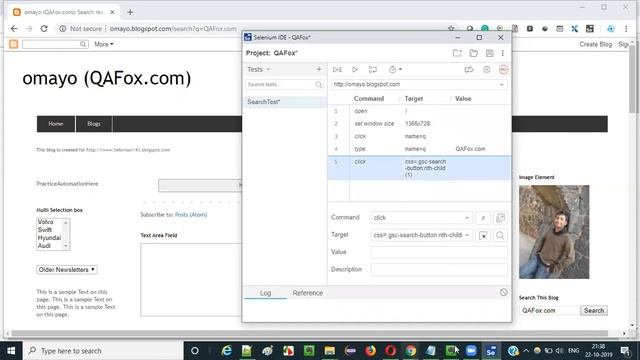Click taskbar 'Type here to search'
Screen dimensions: 640x360
pos(103,351)
